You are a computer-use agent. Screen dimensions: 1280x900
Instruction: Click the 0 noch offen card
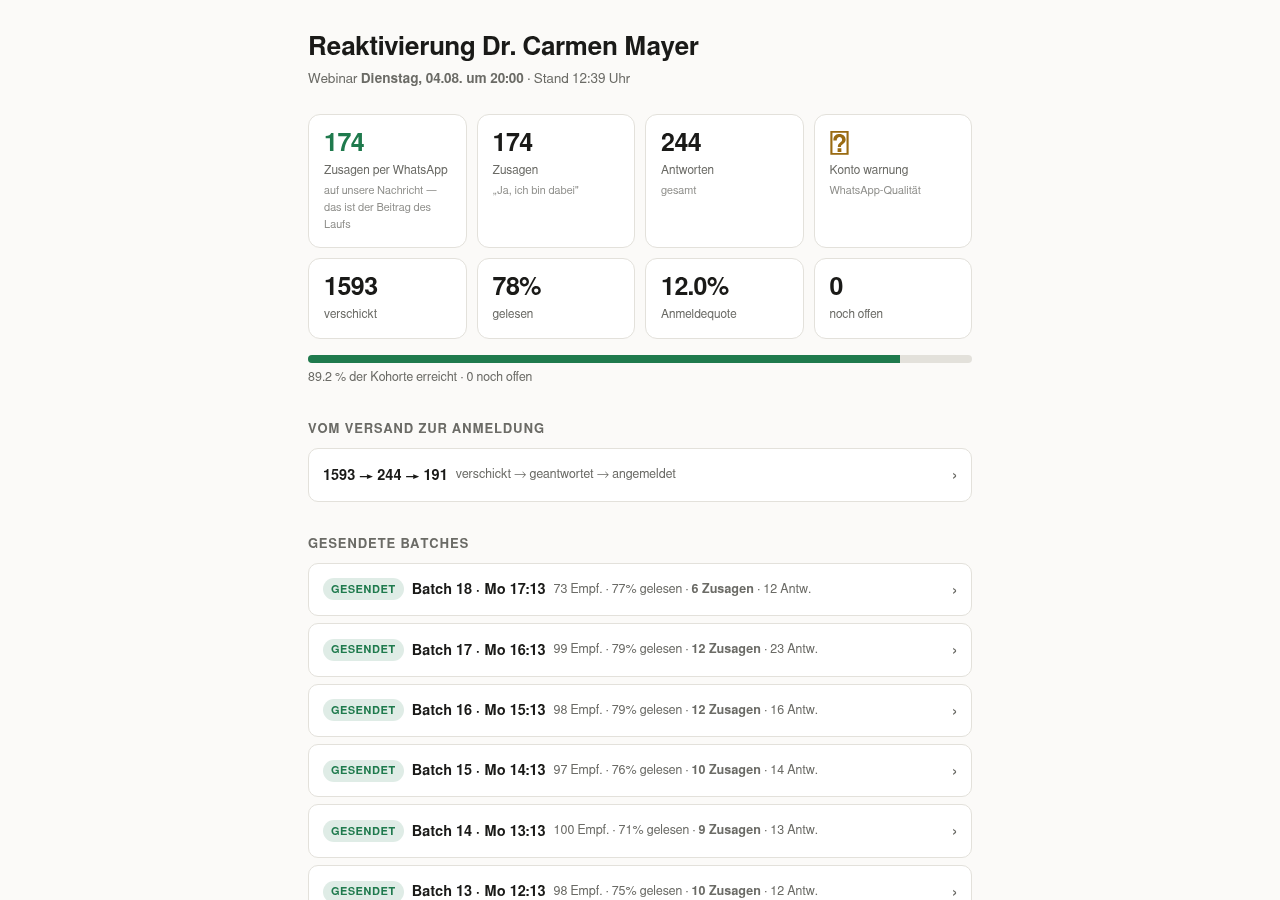click(x=893, y=299)
